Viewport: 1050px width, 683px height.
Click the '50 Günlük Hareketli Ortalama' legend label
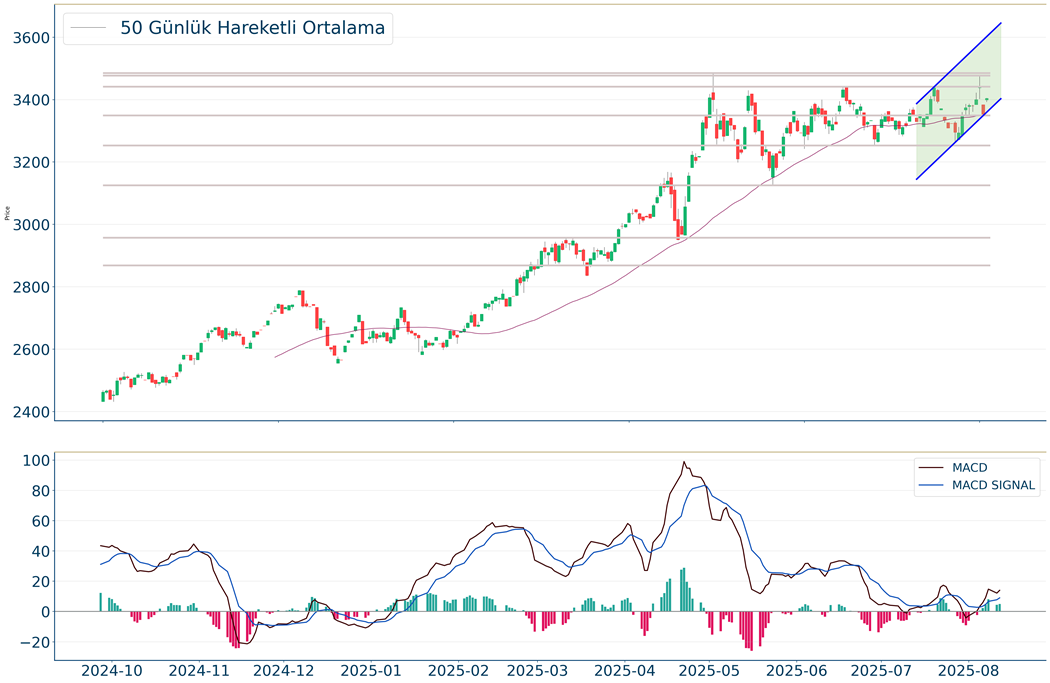coord(252,28)
